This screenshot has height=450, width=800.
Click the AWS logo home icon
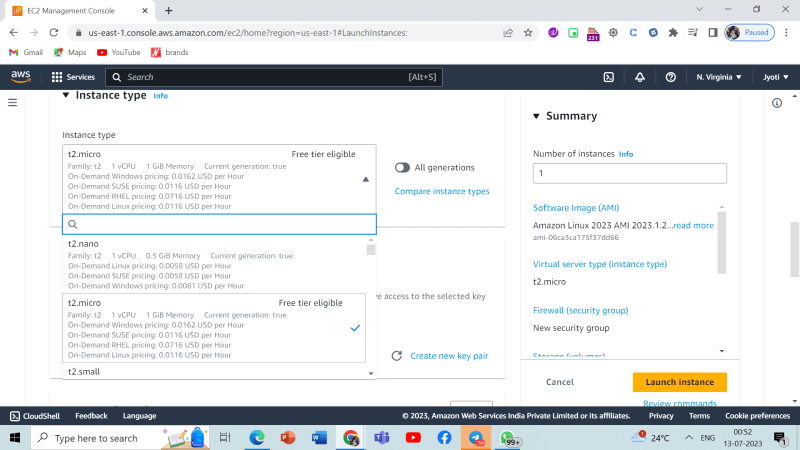pyautogui.click(x=21, y=77)
